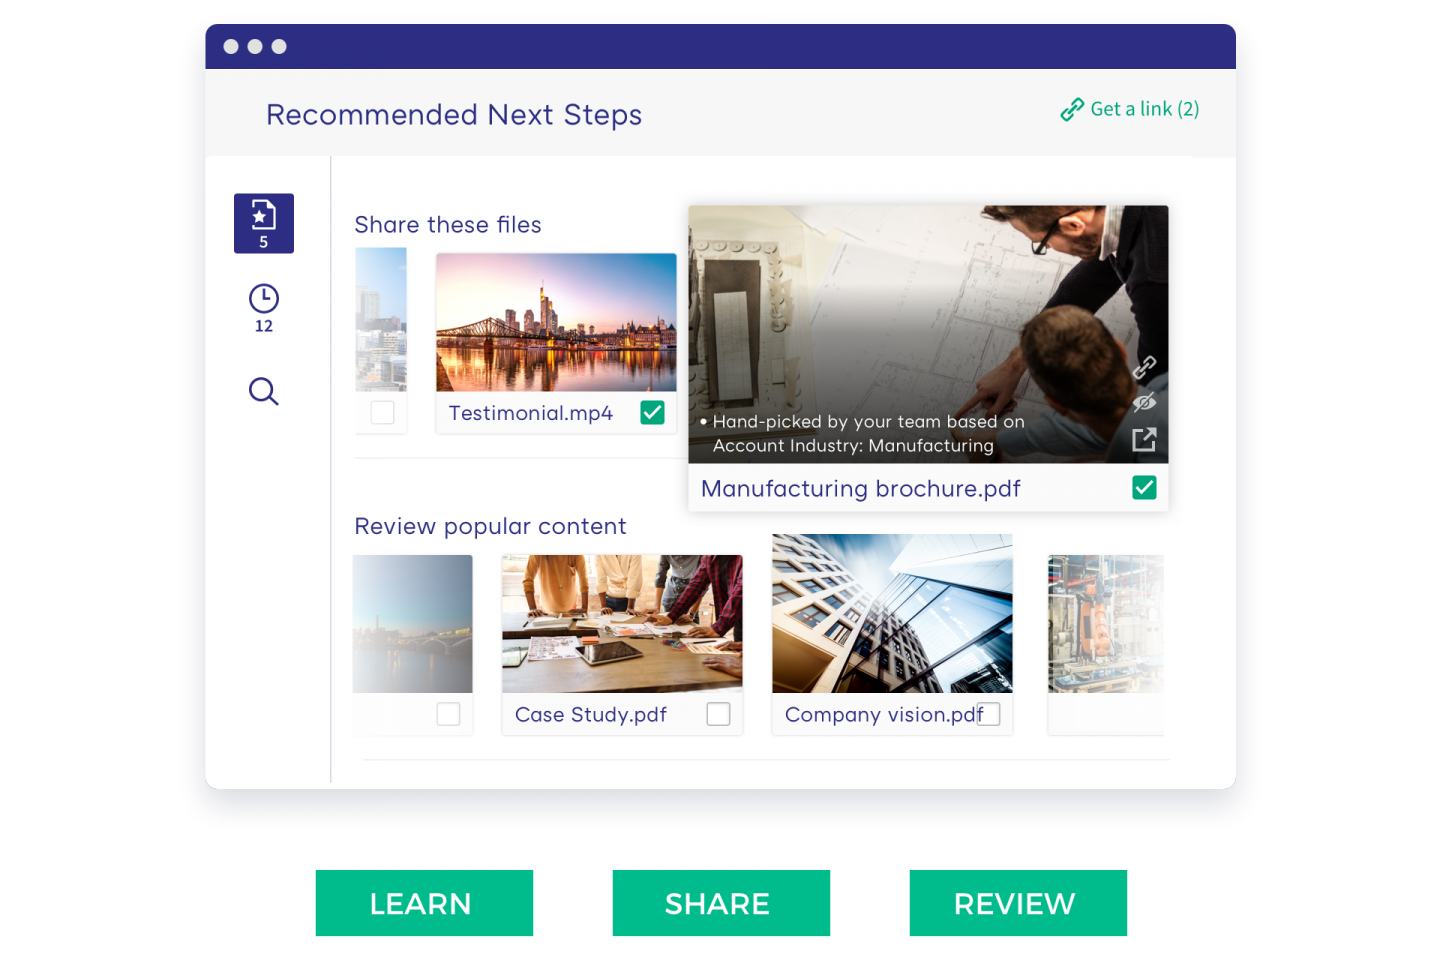
Task: Open the Company vision.pdf building thumbnail
Action: click(892, 613)
